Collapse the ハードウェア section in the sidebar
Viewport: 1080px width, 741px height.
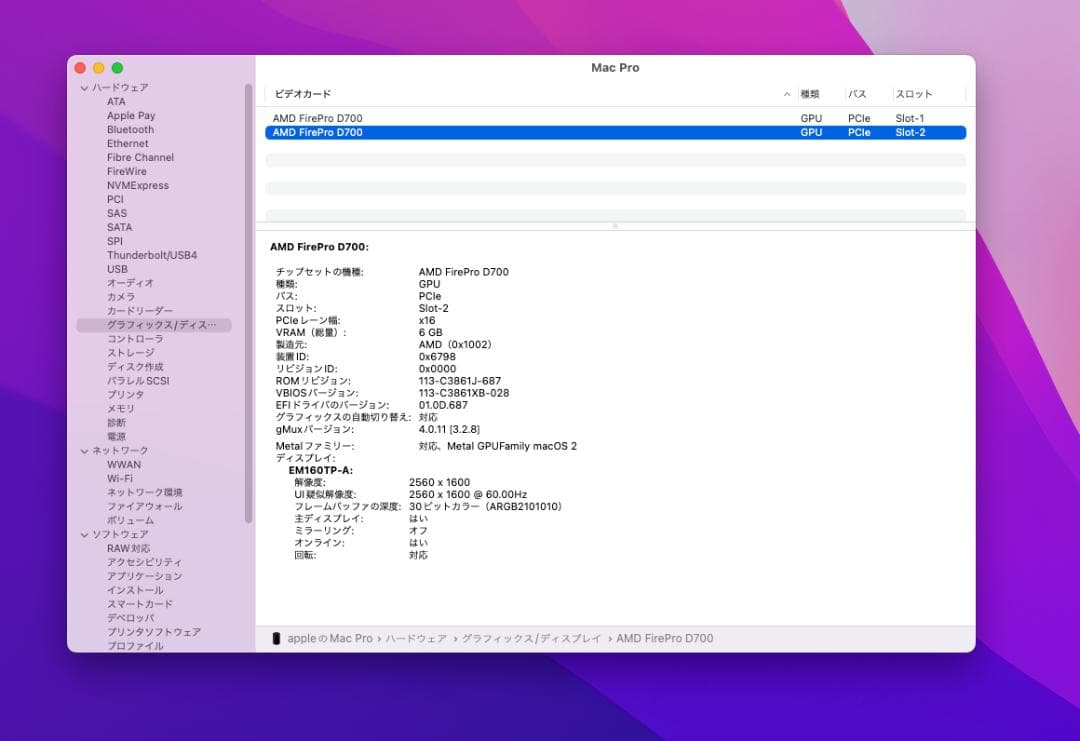[85, 87]
